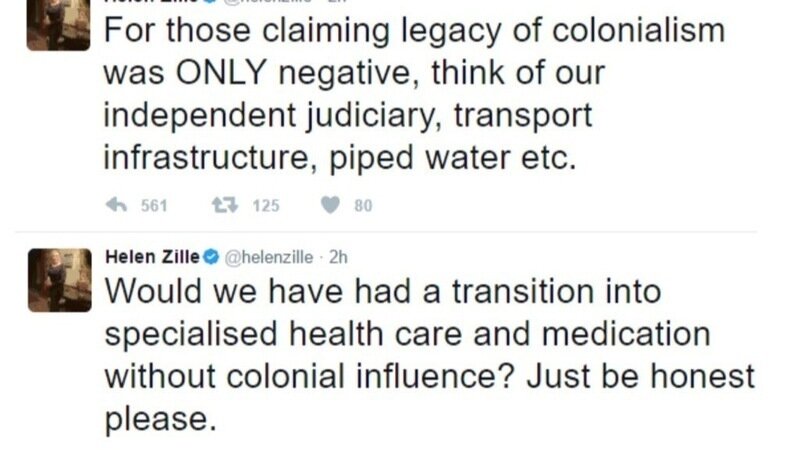Click the 125 retweets count
800x450 pixels.
coord(265,206)
